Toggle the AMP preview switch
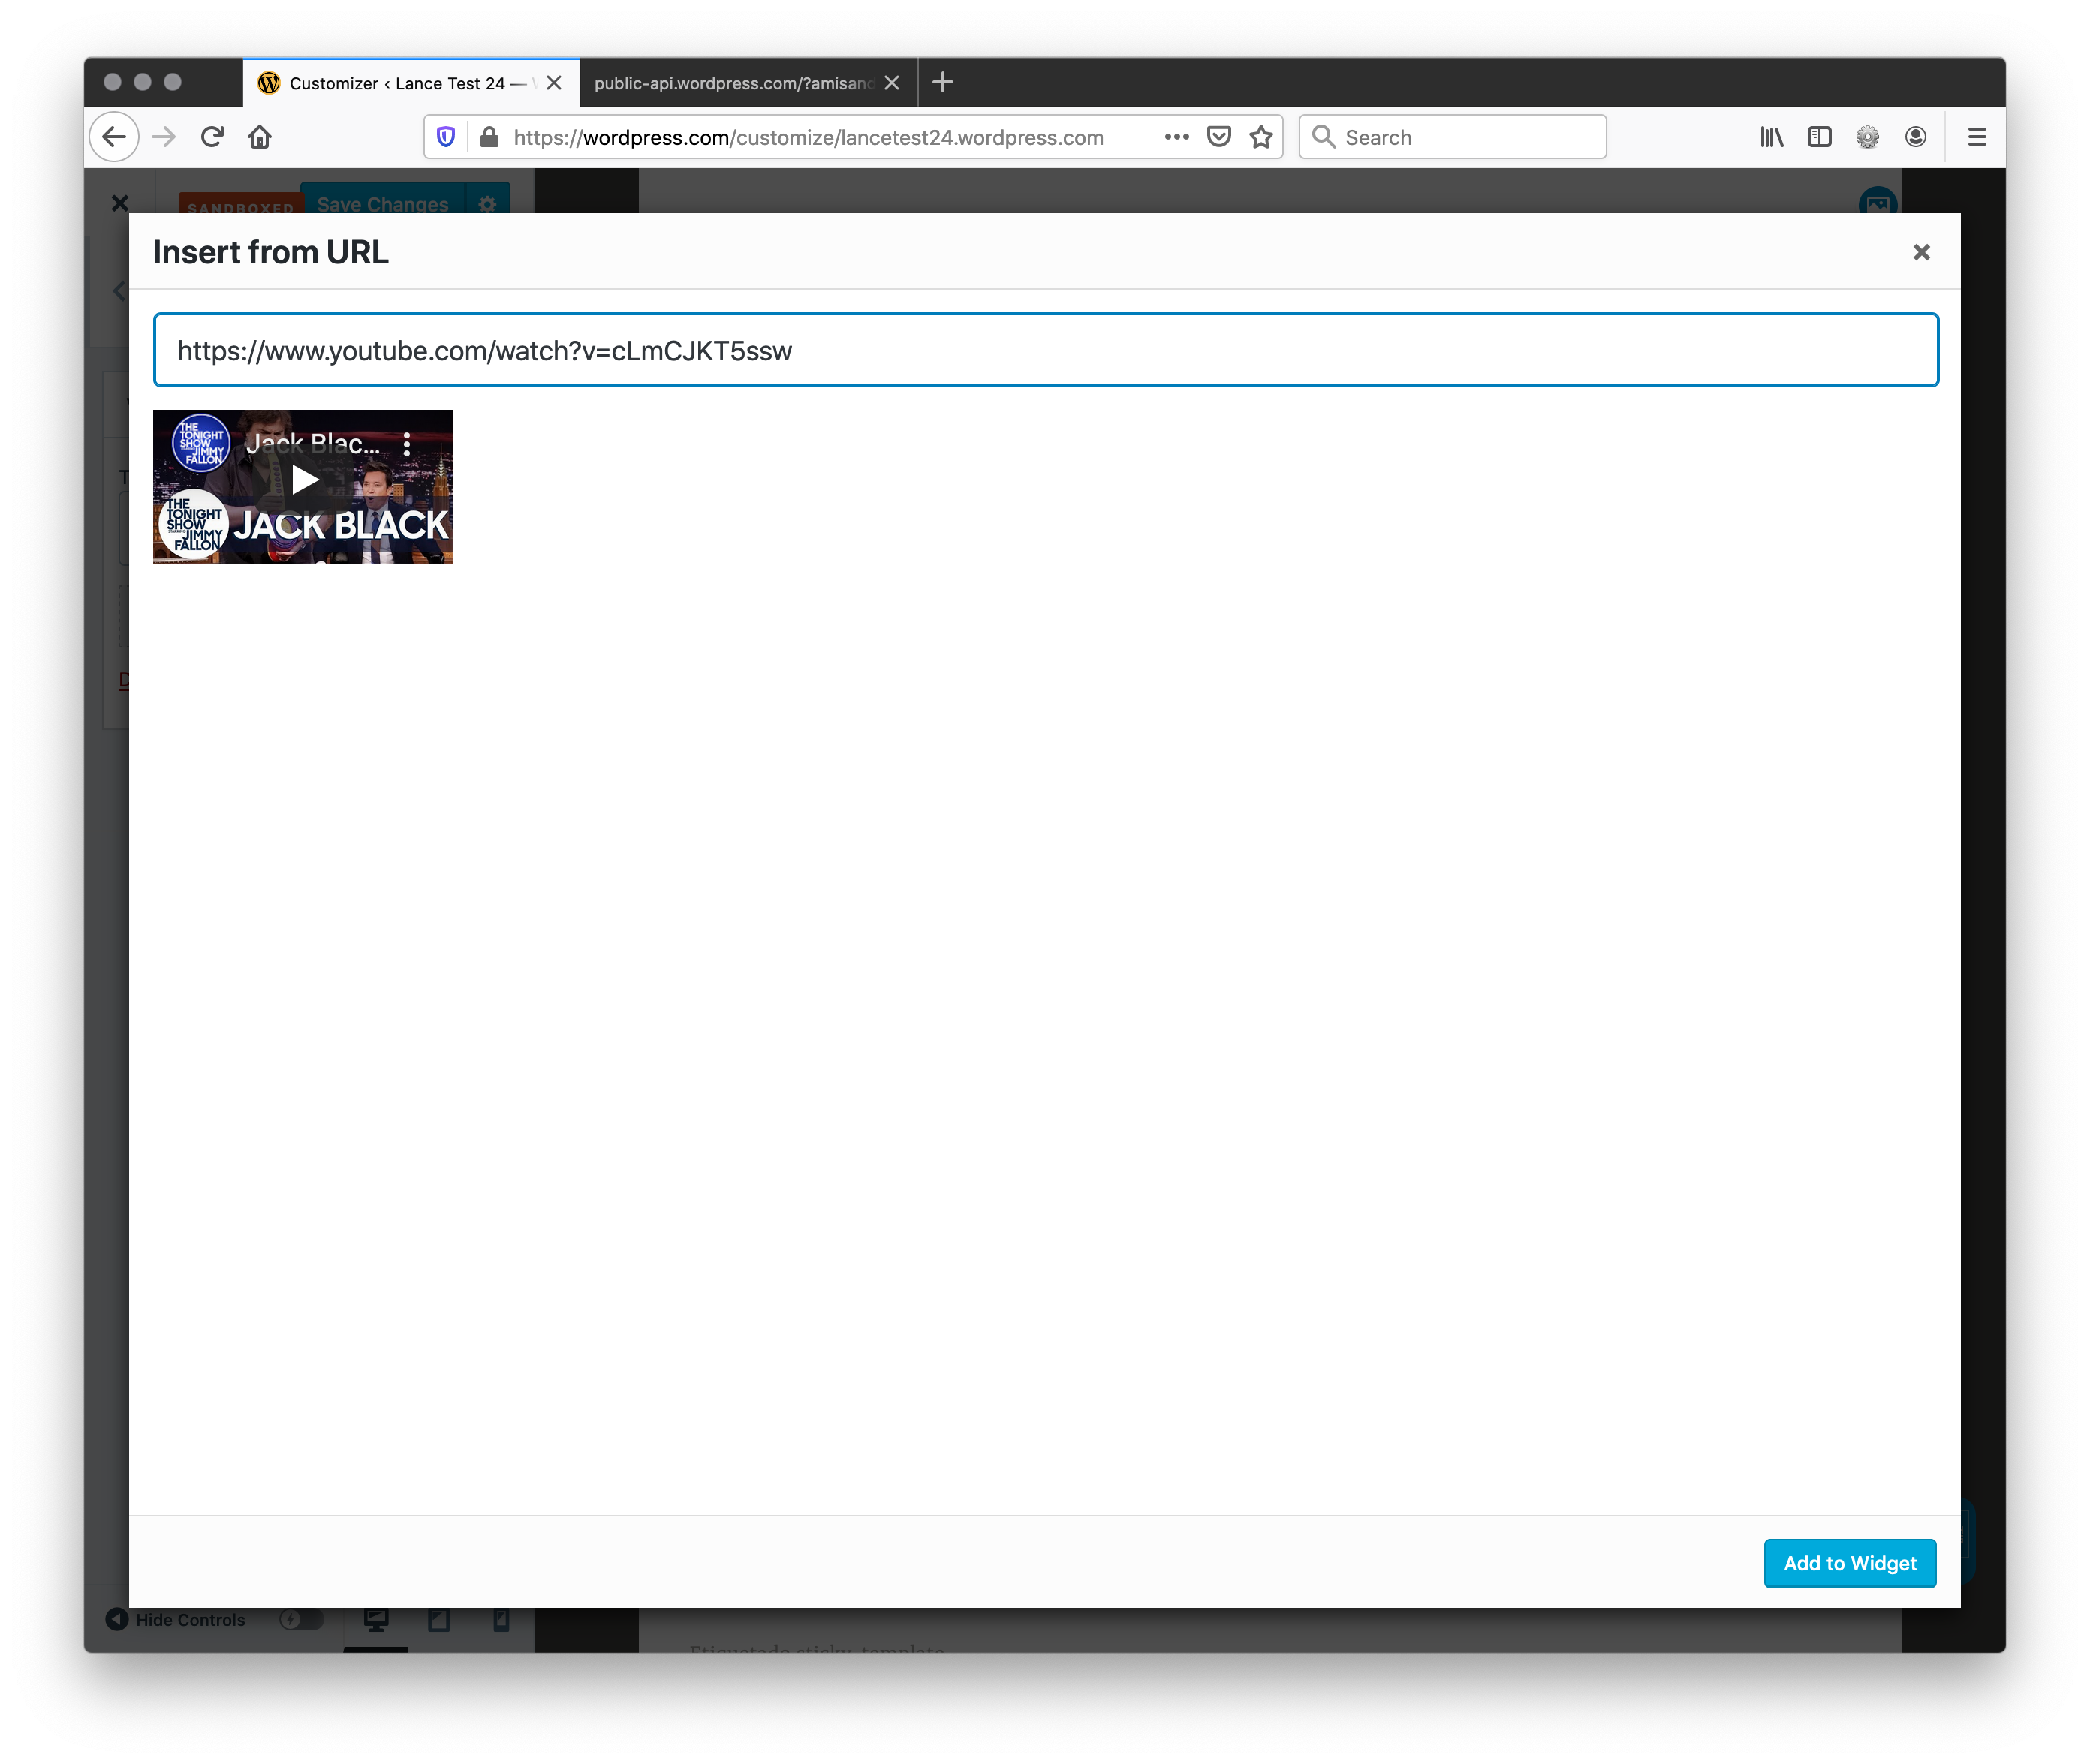The height and width of the screenshot is (1764, 2090). click(x=300, y=1619)
